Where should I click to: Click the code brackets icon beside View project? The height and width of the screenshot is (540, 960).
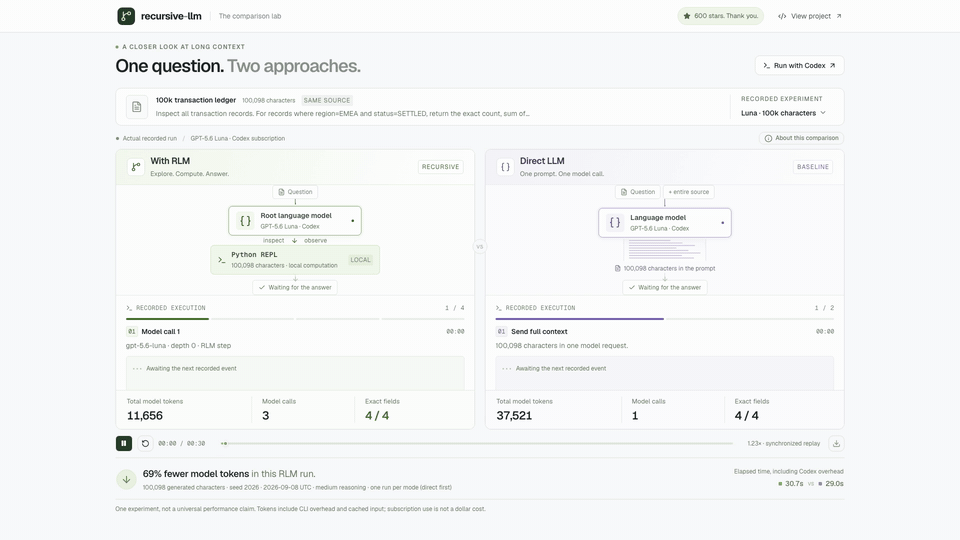pyautogui.click(x=782, y=17)
